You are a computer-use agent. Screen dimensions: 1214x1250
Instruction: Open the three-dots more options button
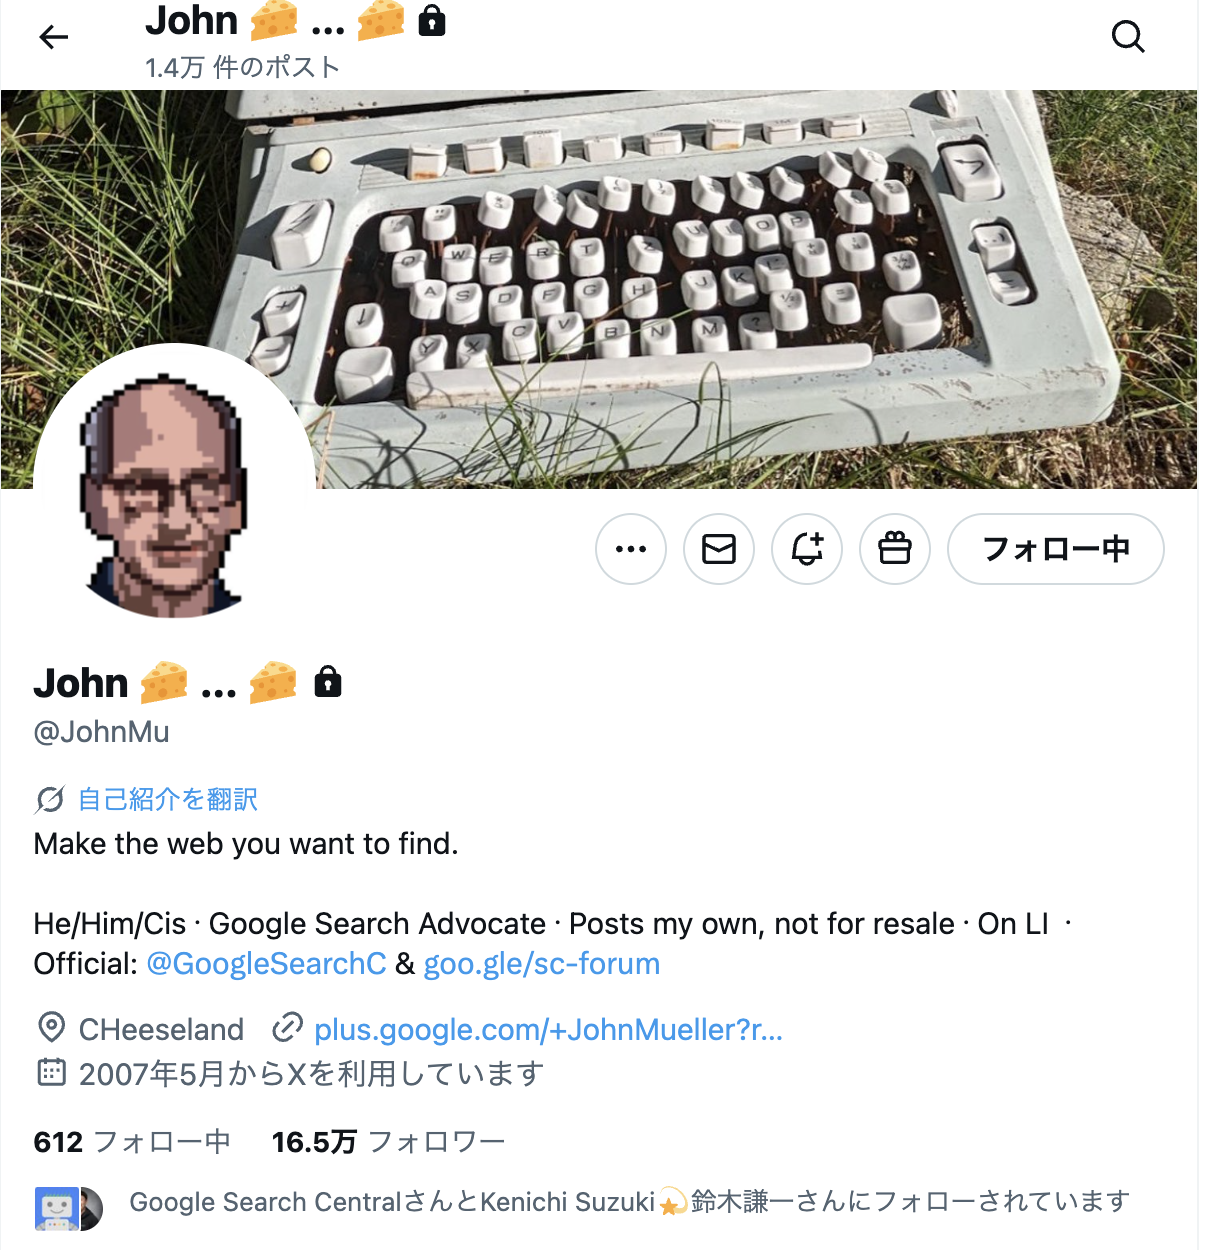point(631,549)
